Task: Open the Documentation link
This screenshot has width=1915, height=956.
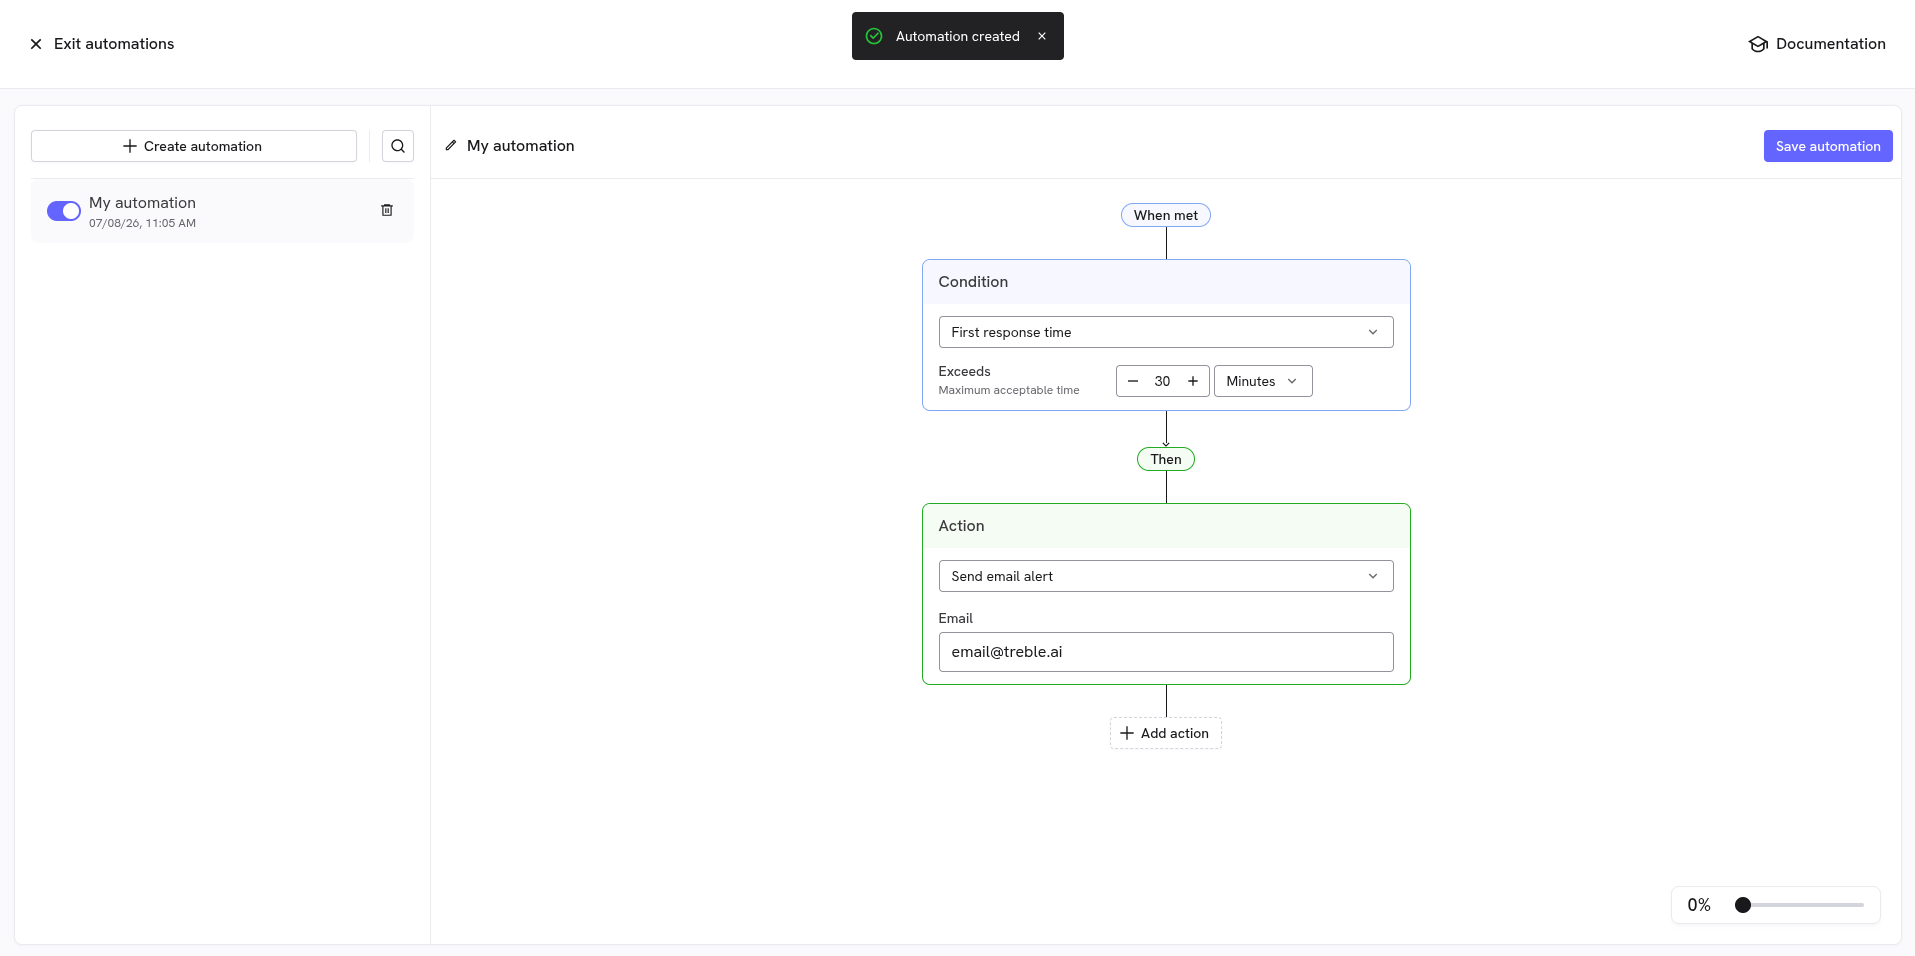Action: [1817, 44]
